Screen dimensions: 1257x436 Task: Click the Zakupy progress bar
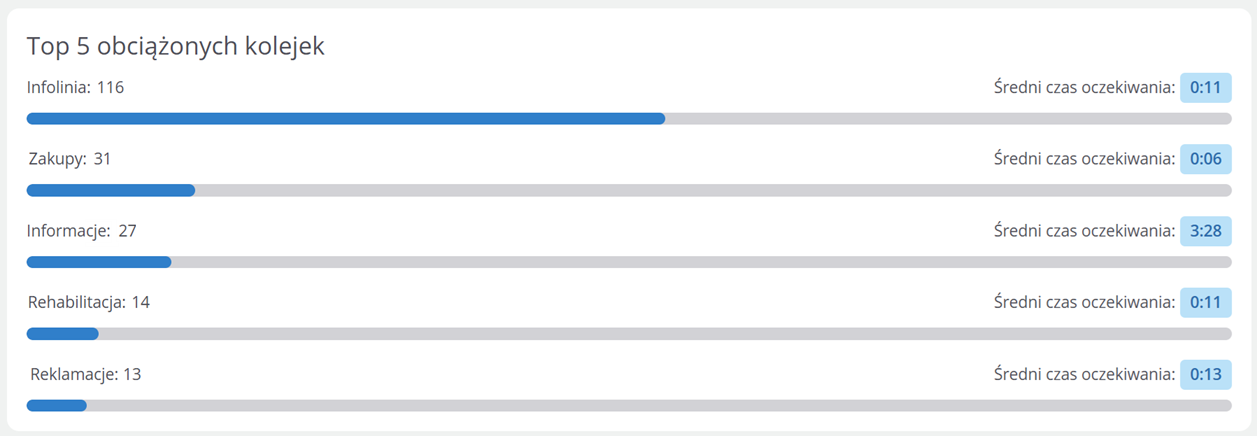(628, 191)
